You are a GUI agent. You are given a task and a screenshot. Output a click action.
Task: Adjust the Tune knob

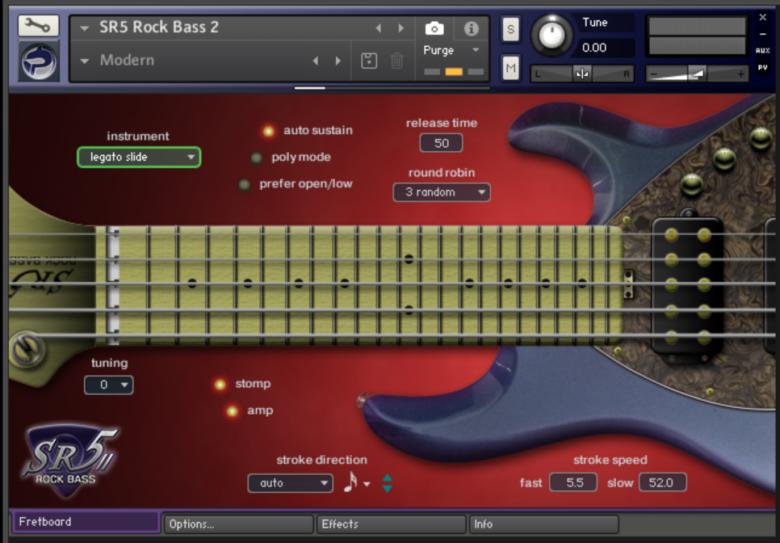(x=552, y=34)
